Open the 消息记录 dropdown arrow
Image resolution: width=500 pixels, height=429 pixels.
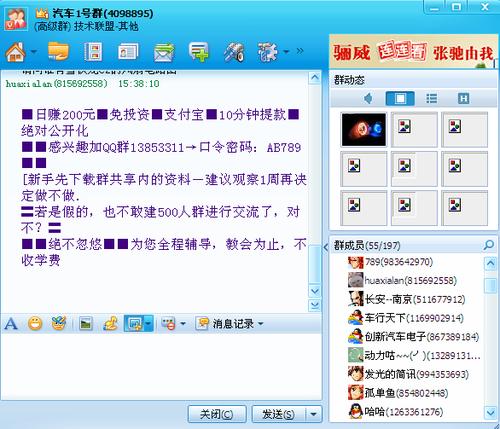click(261, 324)
